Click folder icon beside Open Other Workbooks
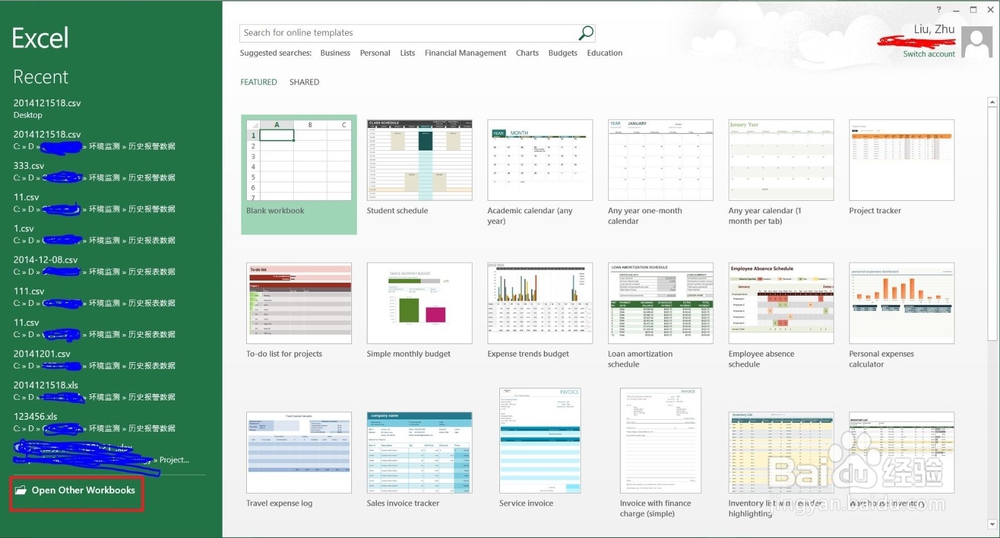 click(x=21, y=490)
